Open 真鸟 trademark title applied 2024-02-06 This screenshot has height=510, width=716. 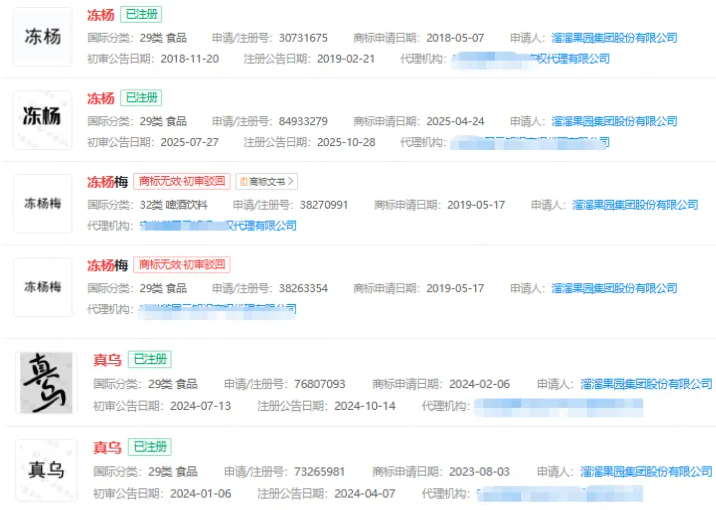(x=107, y=360)
